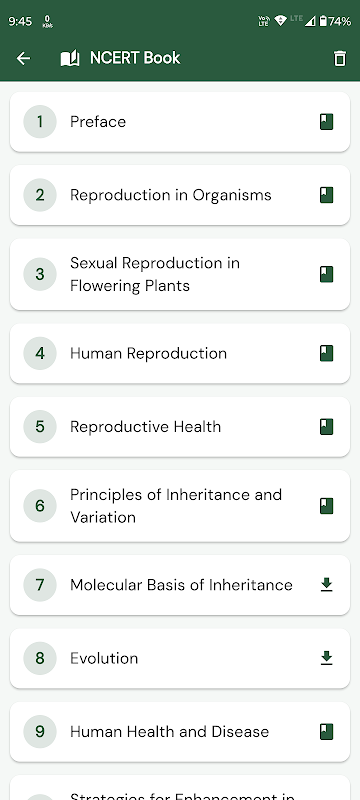
Task: Click the trash delete icon
Action: 340,59
